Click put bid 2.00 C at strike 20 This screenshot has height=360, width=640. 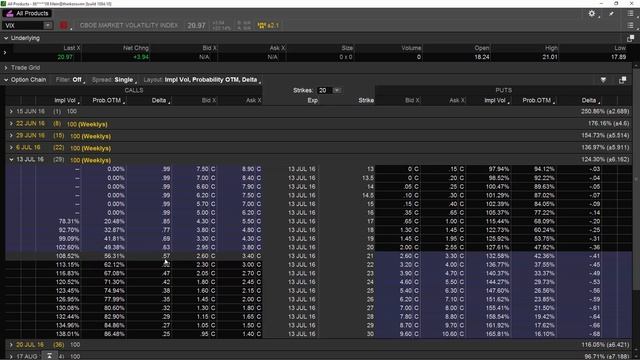coord(408,247)
